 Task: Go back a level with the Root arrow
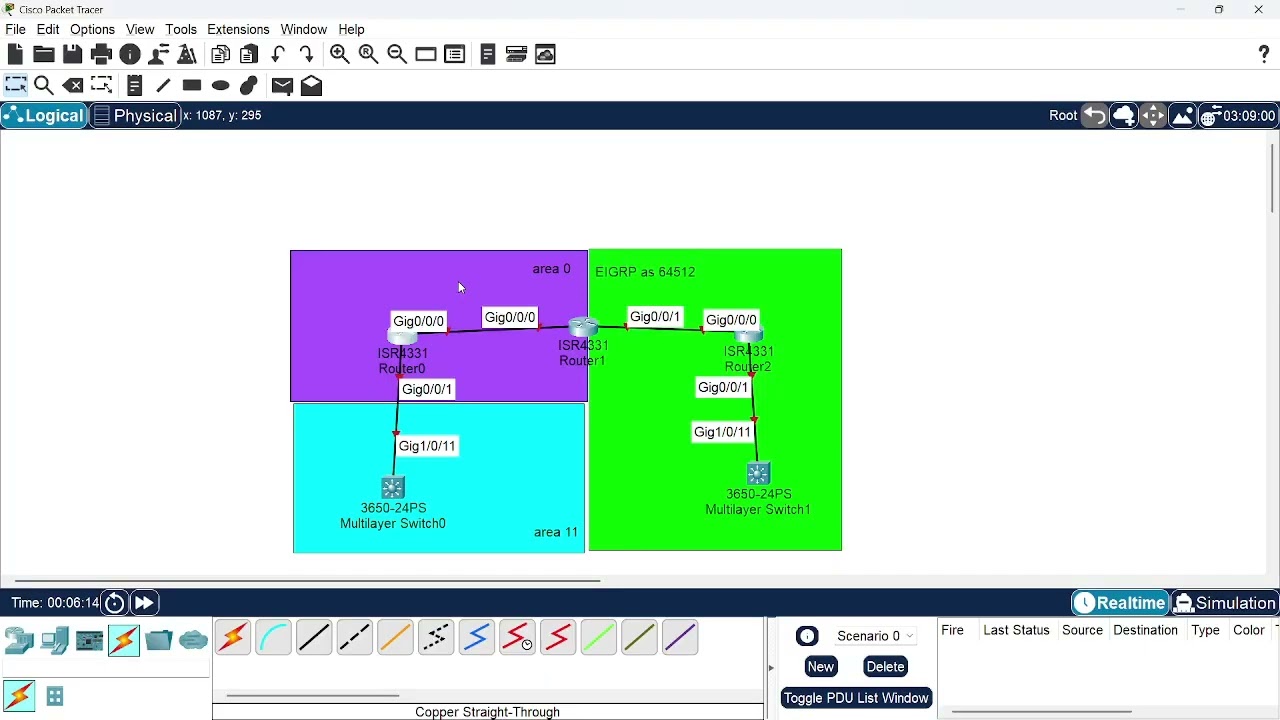(1095, 116)
